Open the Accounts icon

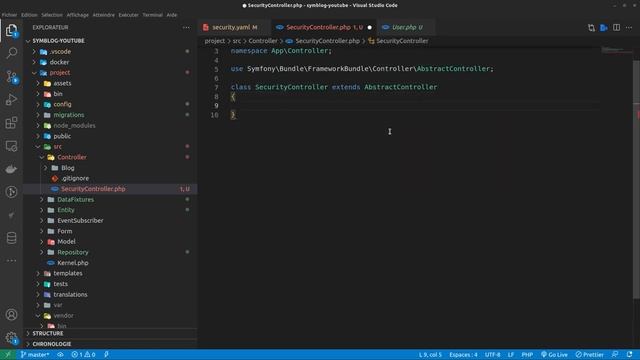(x=11, y=315)
